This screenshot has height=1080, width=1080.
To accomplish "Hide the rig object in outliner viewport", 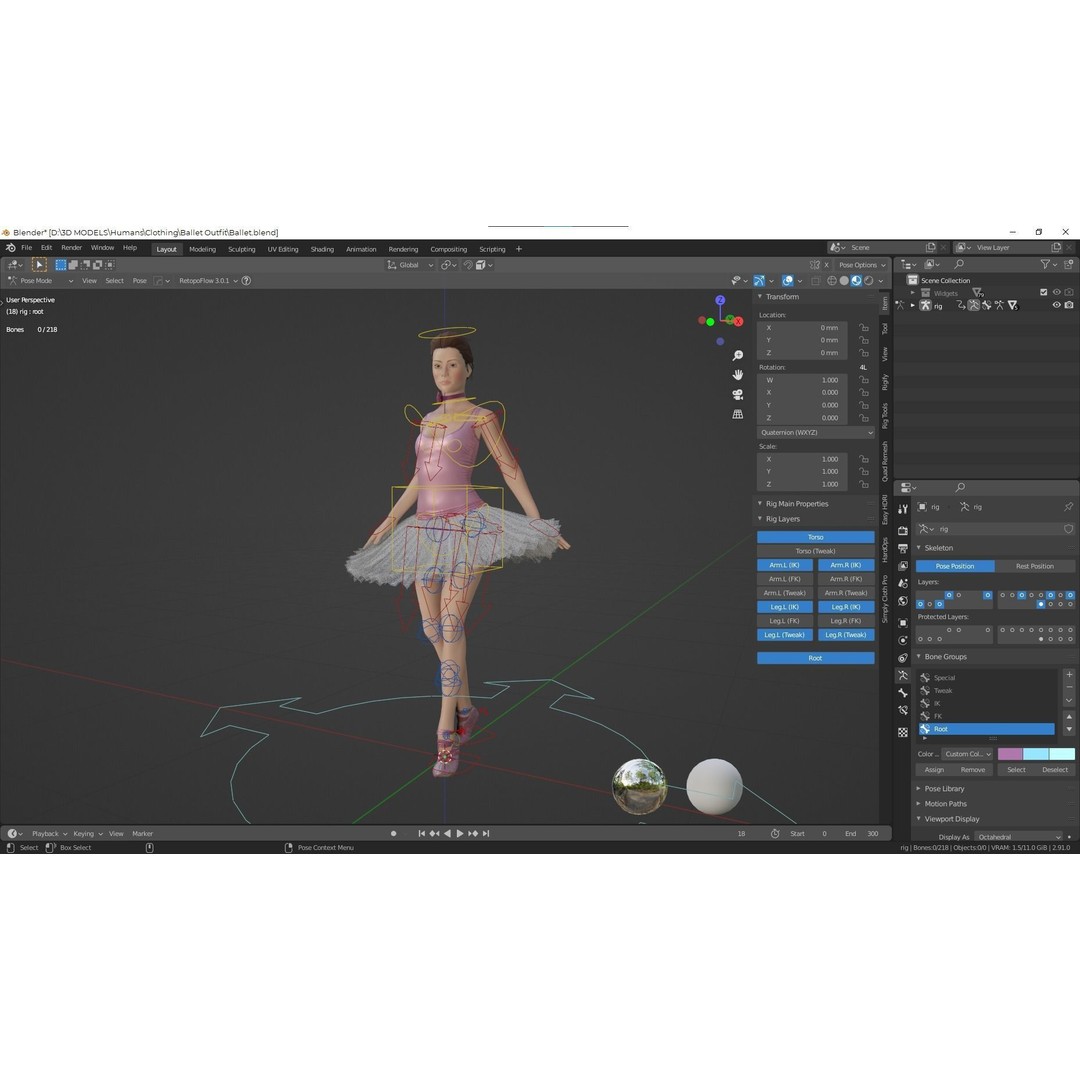I will [x=1057, y=305].
